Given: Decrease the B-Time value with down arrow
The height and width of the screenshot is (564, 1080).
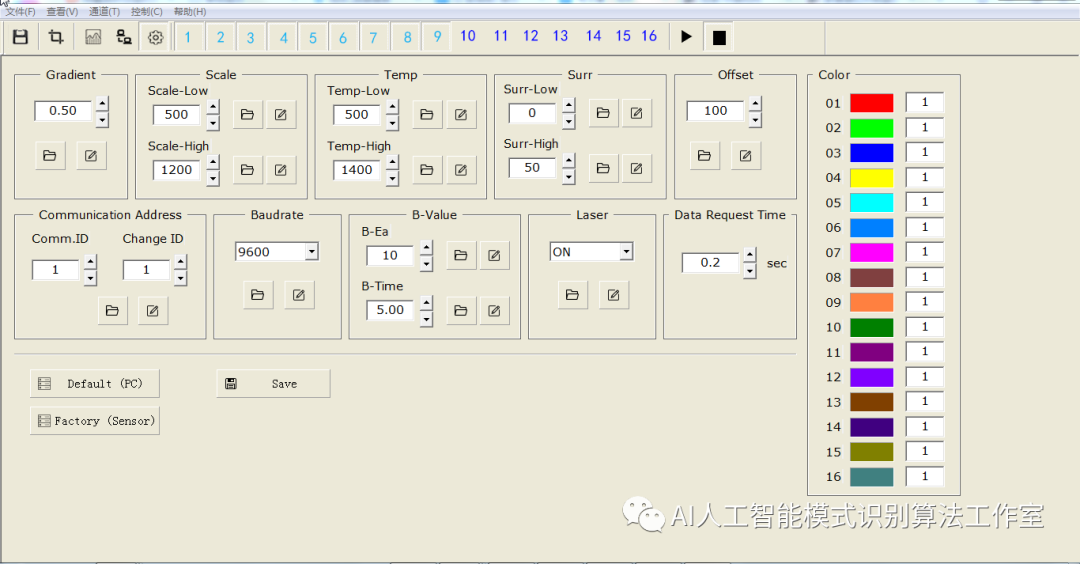Looking at the screenshot, I should click(426, 318).
